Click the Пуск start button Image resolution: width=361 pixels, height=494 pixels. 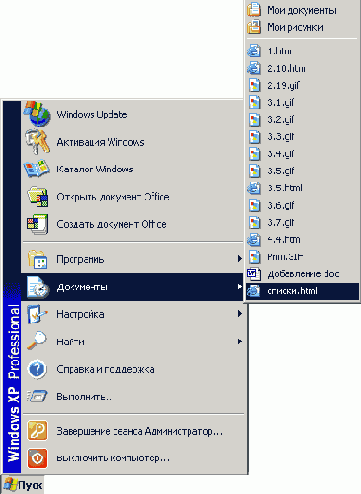[23, 485]
